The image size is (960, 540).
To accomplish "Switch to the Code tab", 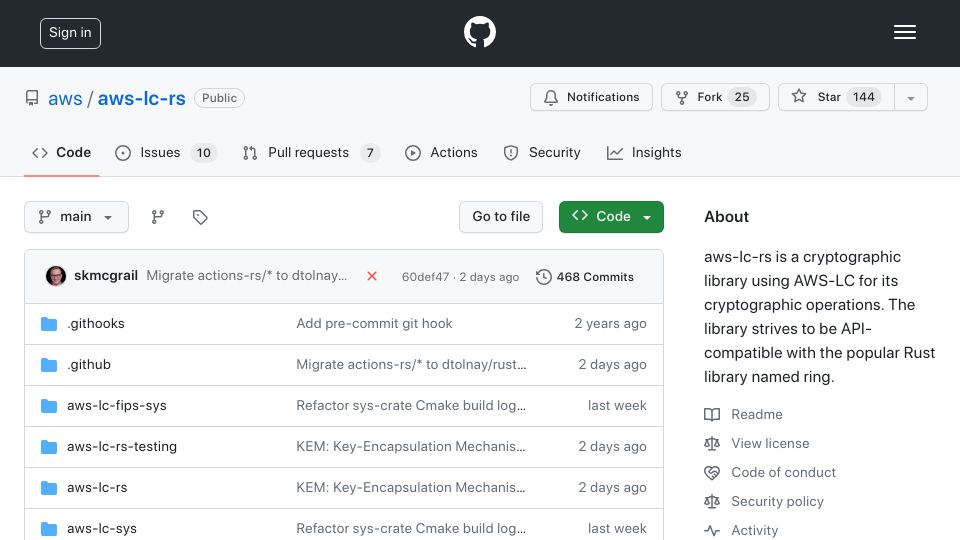I will (x=61, y=152).
